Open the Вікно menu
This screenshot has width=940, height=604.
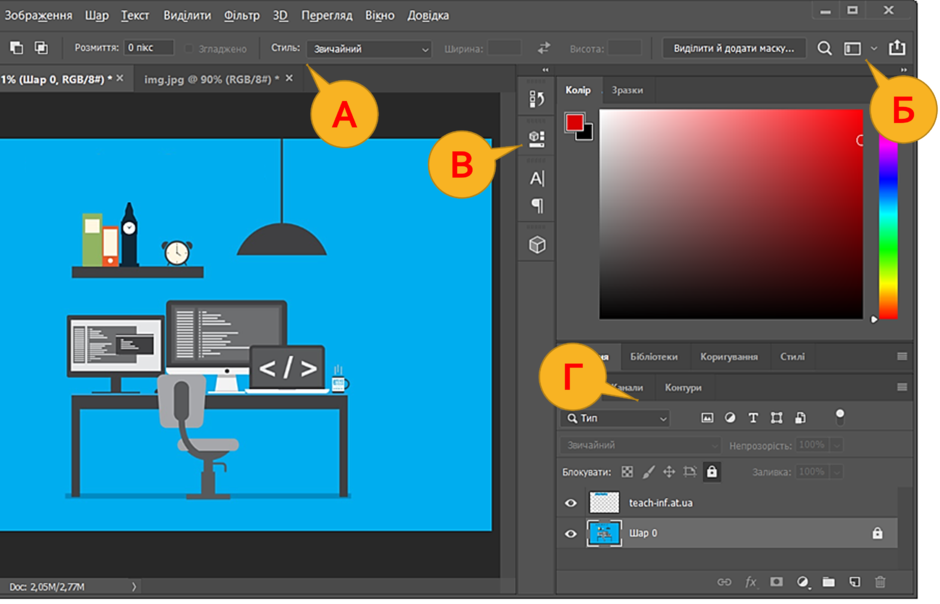[x=379, y=16]
